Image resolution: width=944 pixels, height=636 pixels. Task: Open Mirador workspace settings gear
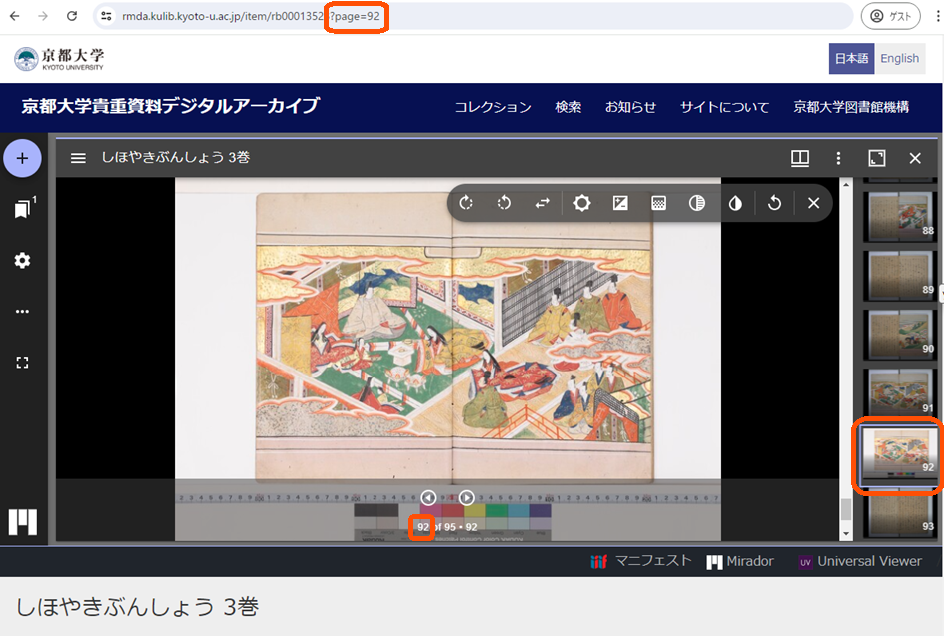tap(22, 261)
